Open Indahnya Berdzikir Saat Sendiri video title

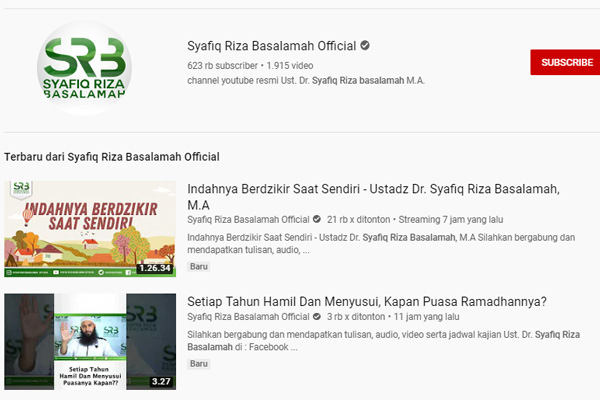tap(373, 197)
